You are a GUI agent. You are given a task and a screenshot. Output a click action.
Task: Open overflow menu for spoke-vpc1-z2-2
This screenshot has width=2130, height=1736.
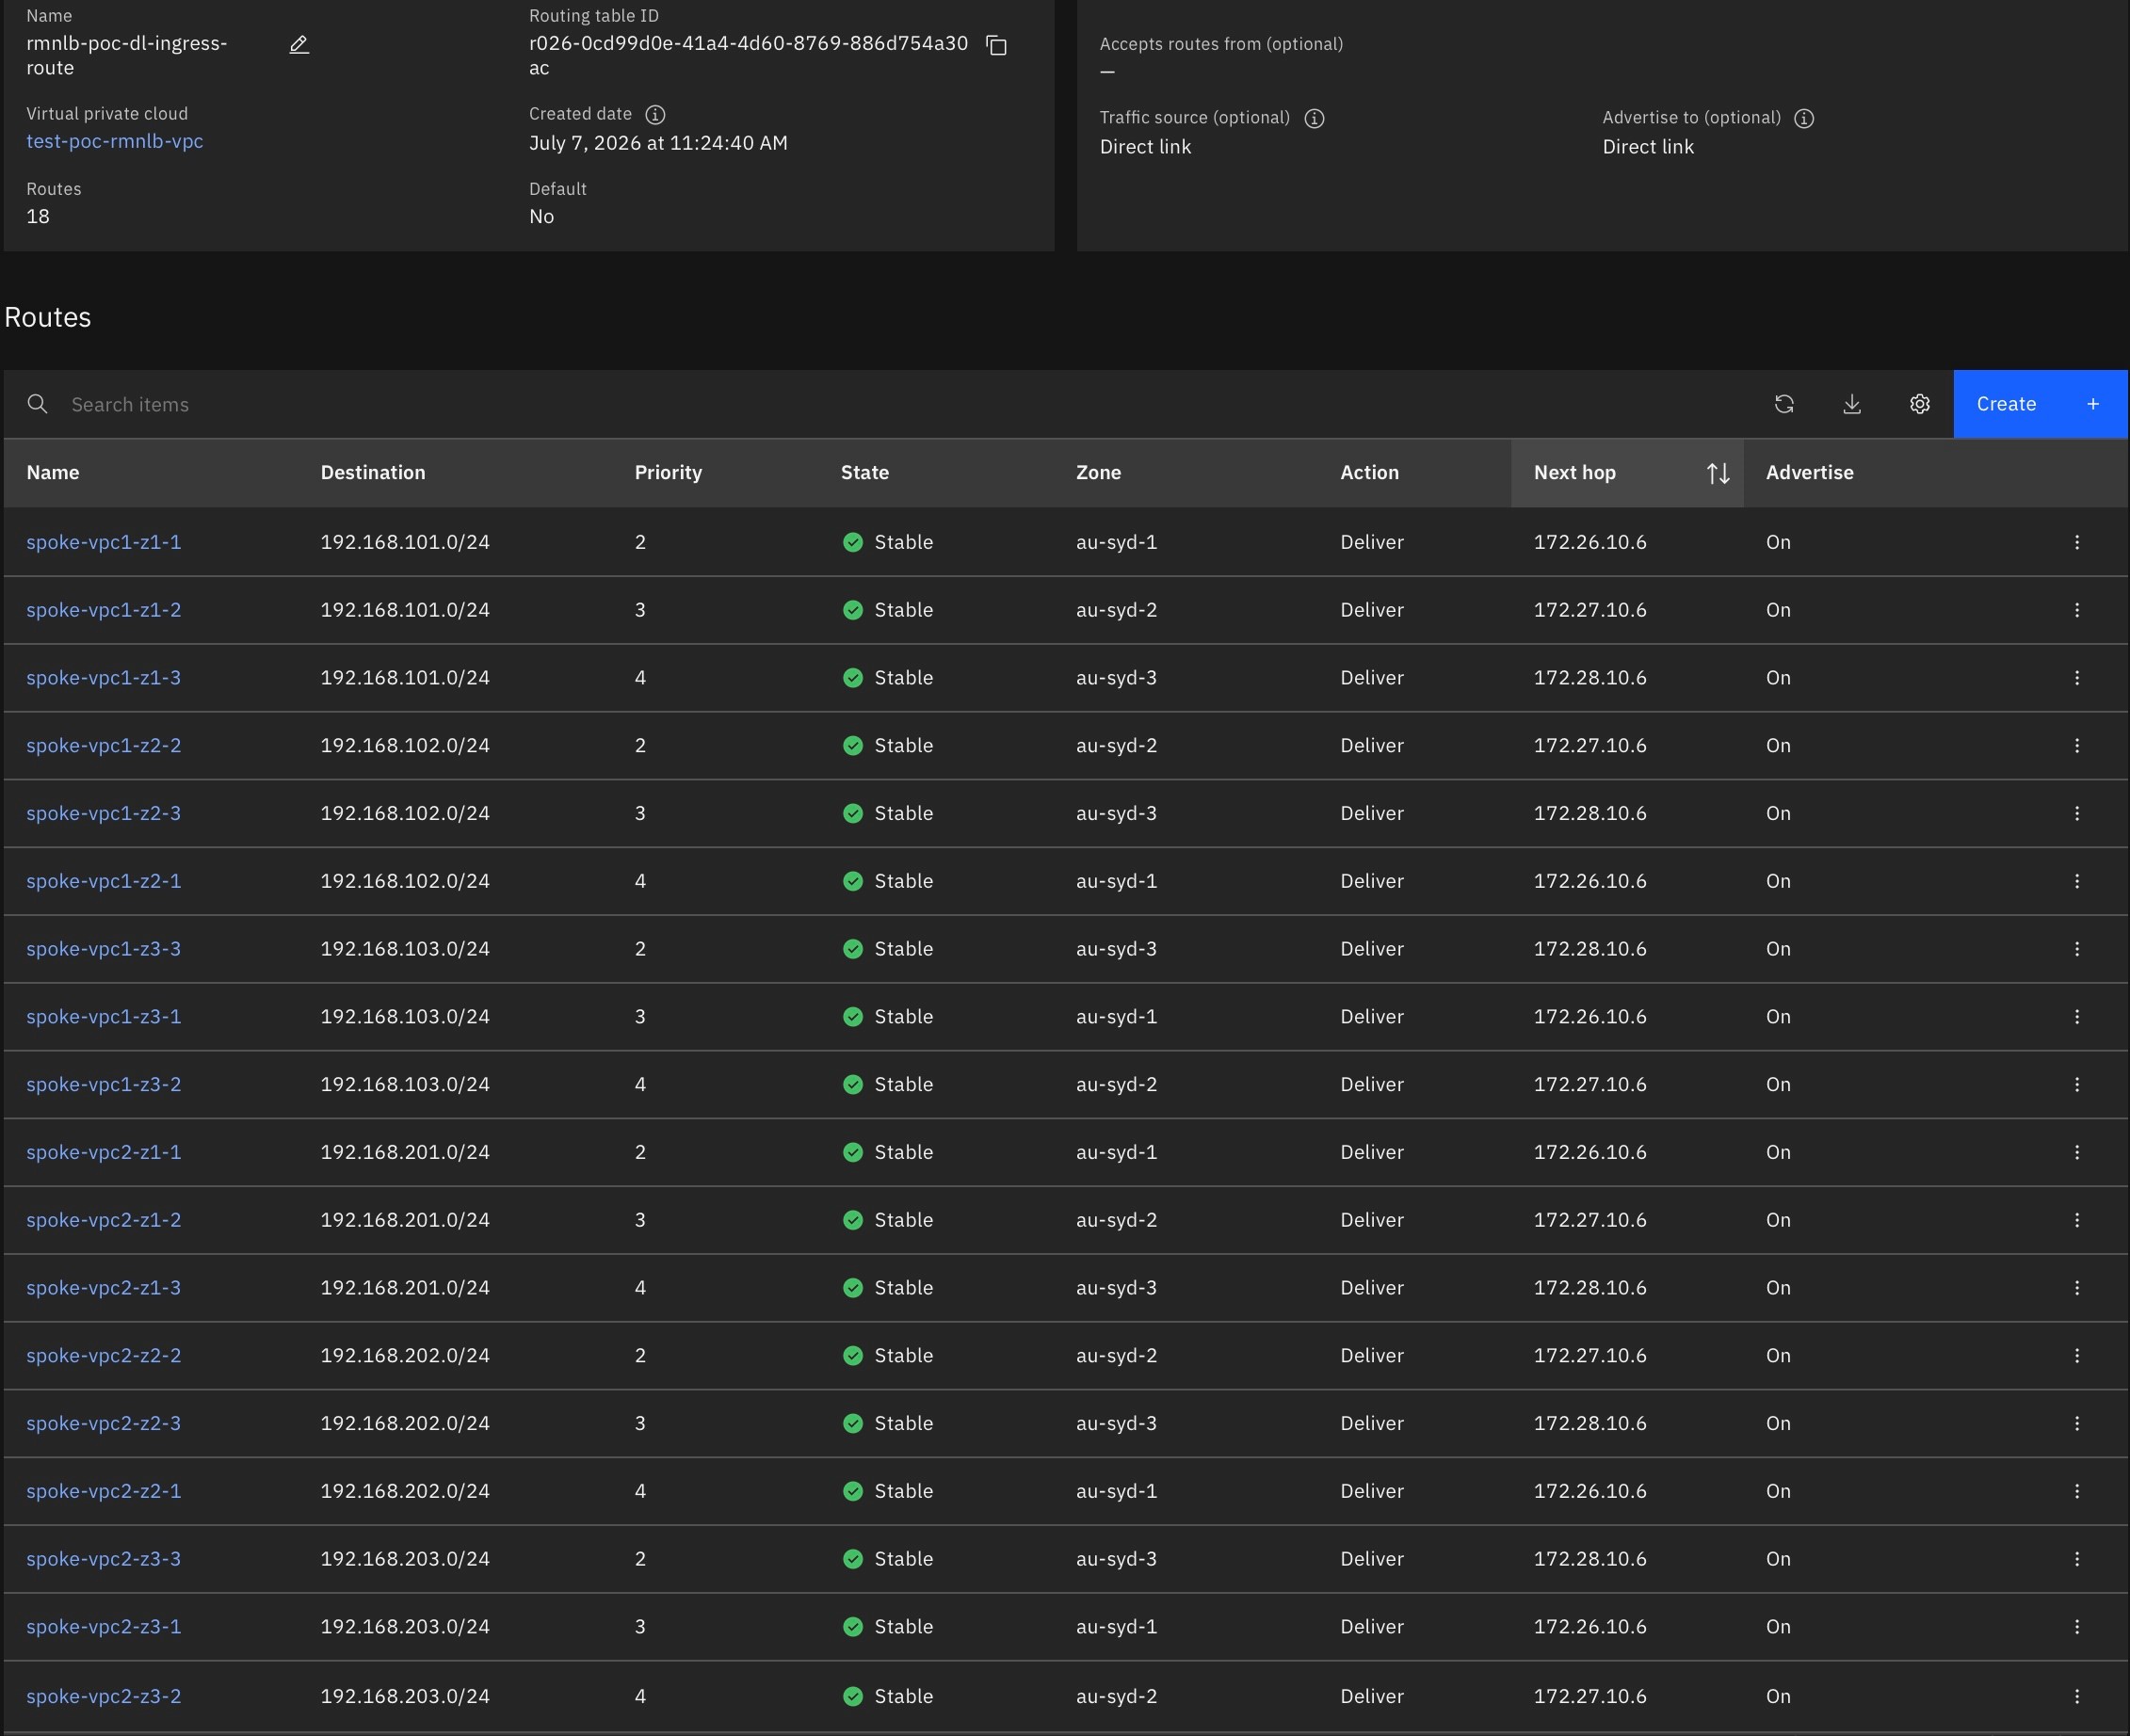coord(2077,746)
